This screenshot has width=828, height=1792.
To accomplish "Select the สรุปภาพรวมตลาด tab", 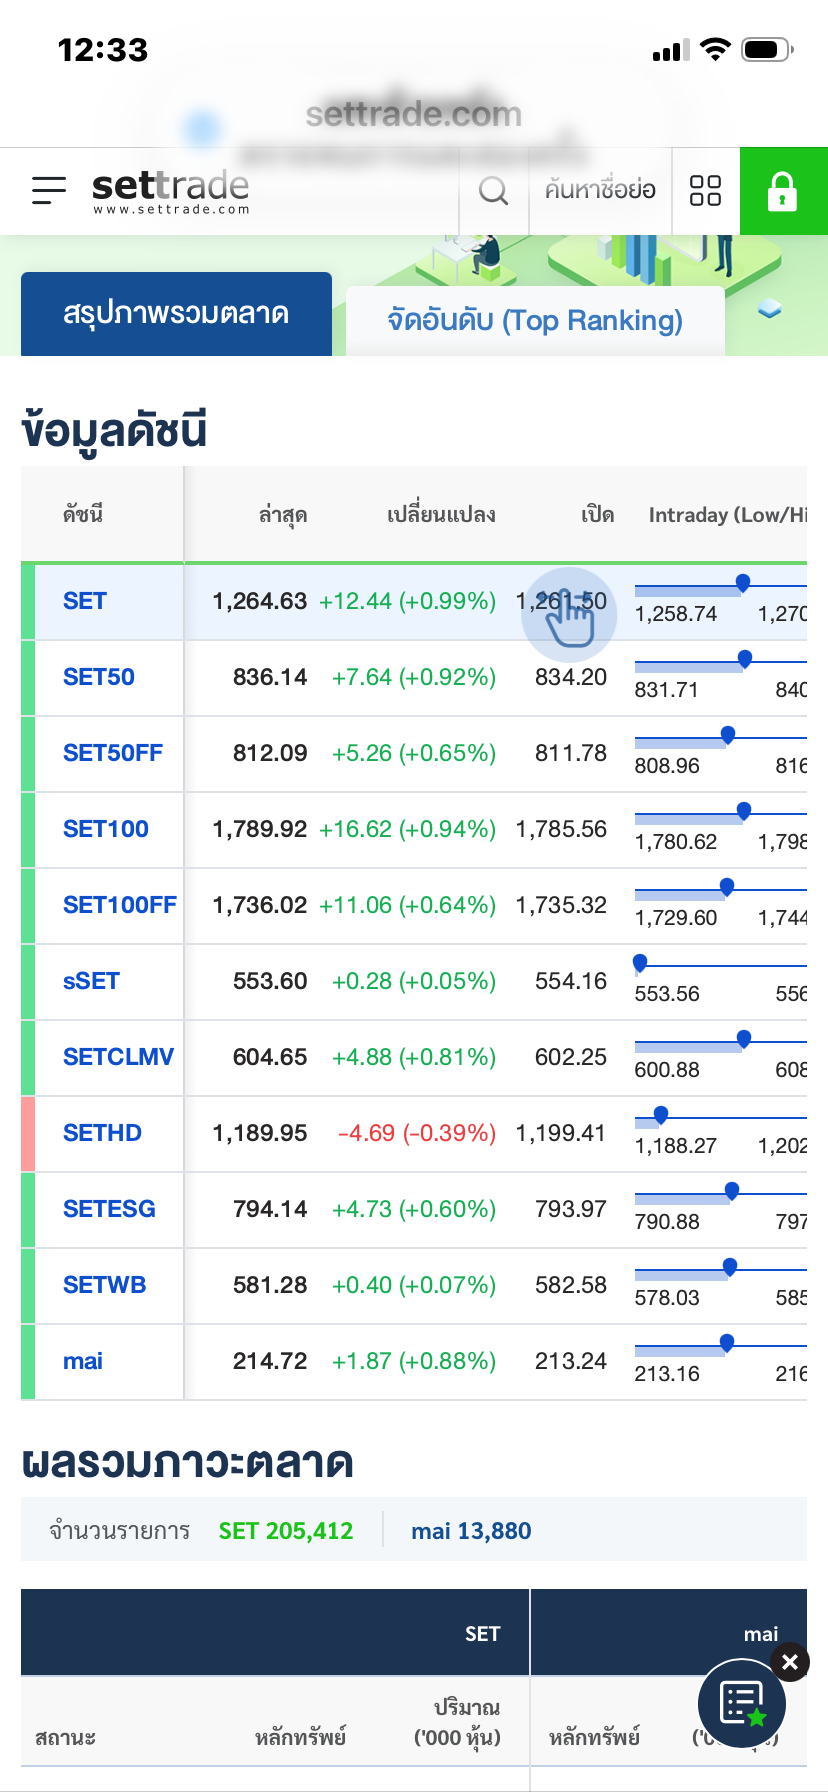I will (176, 314).
